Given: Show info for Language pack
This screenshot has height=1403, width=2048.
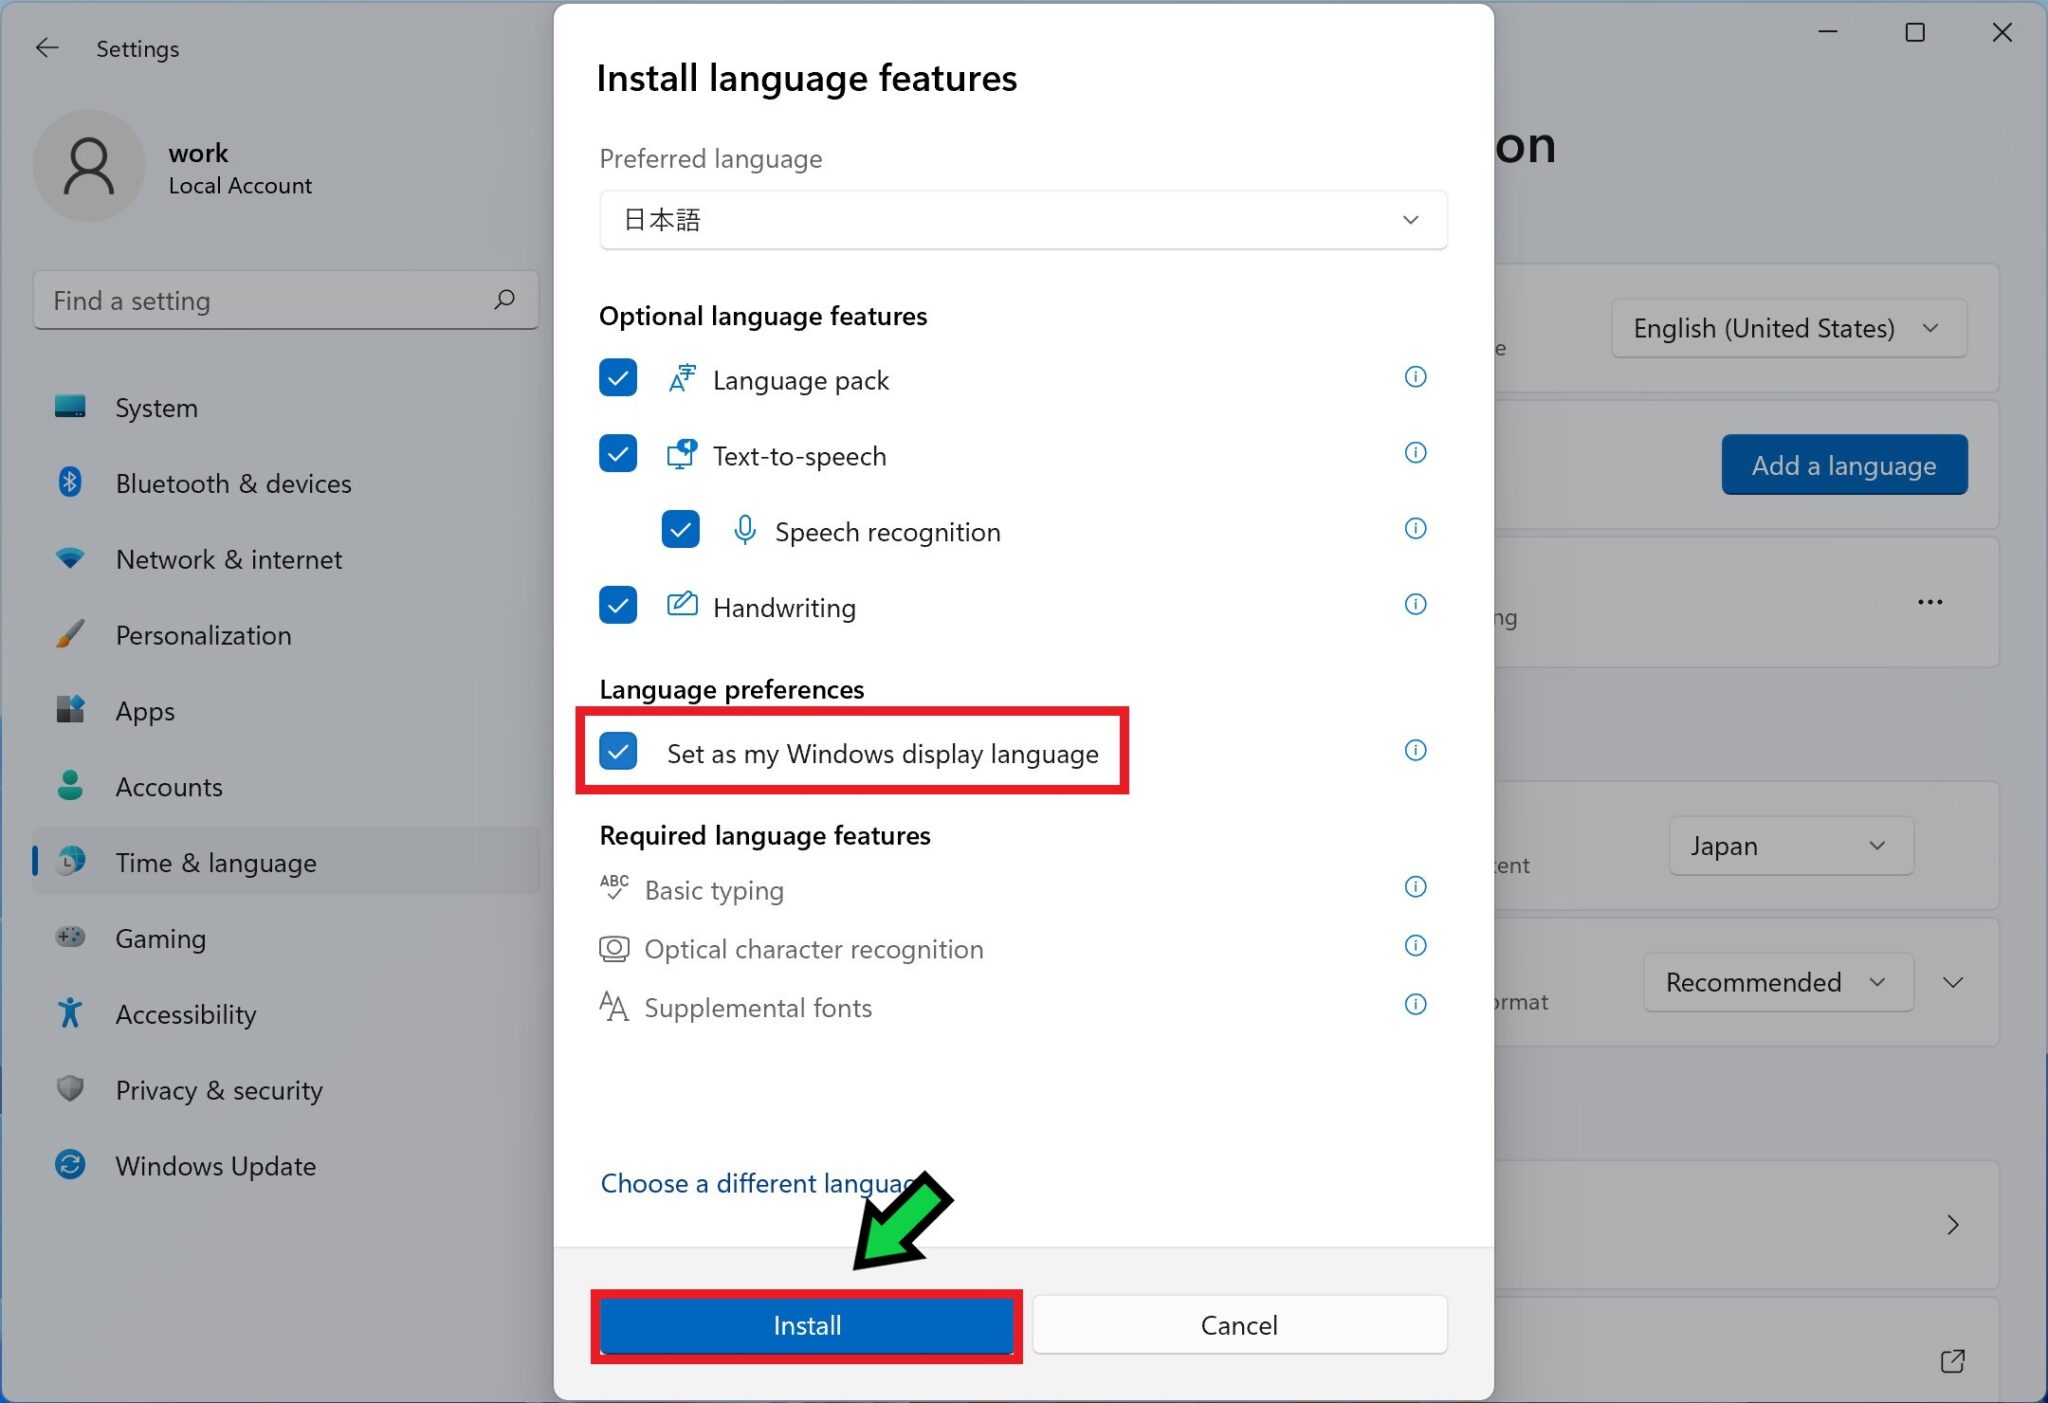Looking at the screenshot, I should point(1415,377).
